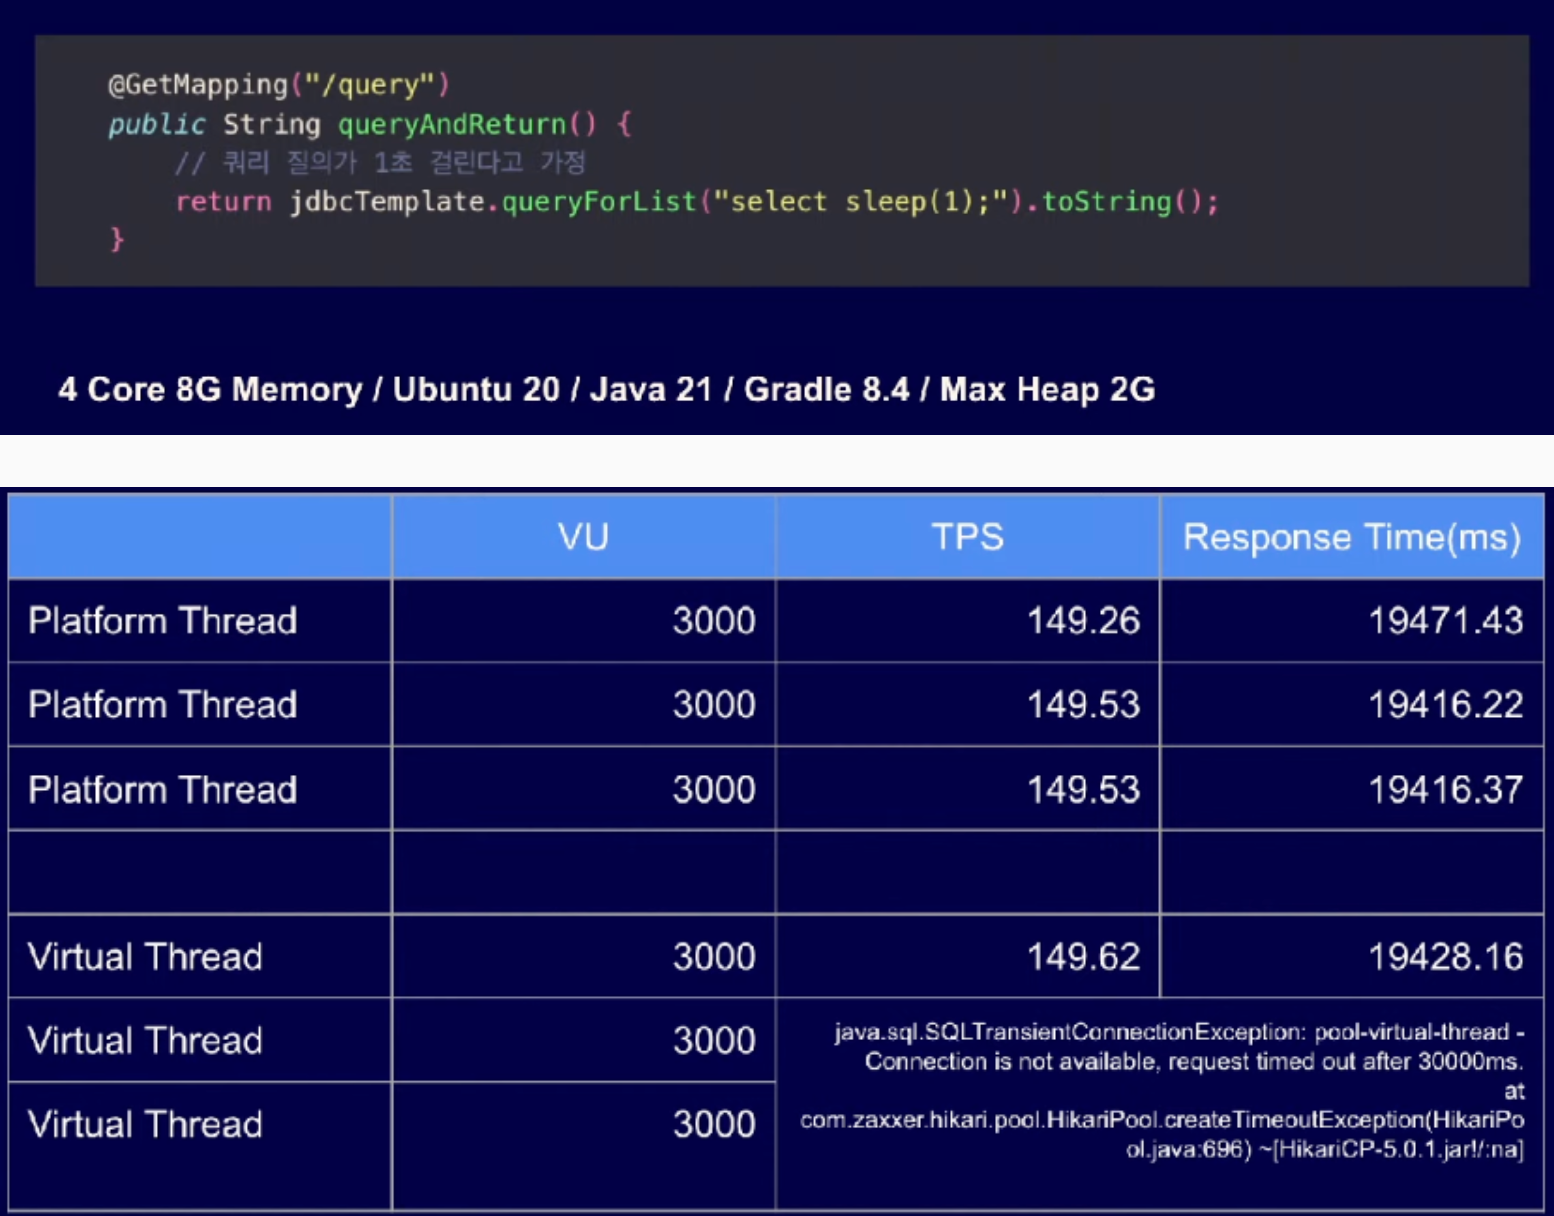The image size is (1554, 1216).
Task: Select response time value 19416.37
Action: 1445,790
